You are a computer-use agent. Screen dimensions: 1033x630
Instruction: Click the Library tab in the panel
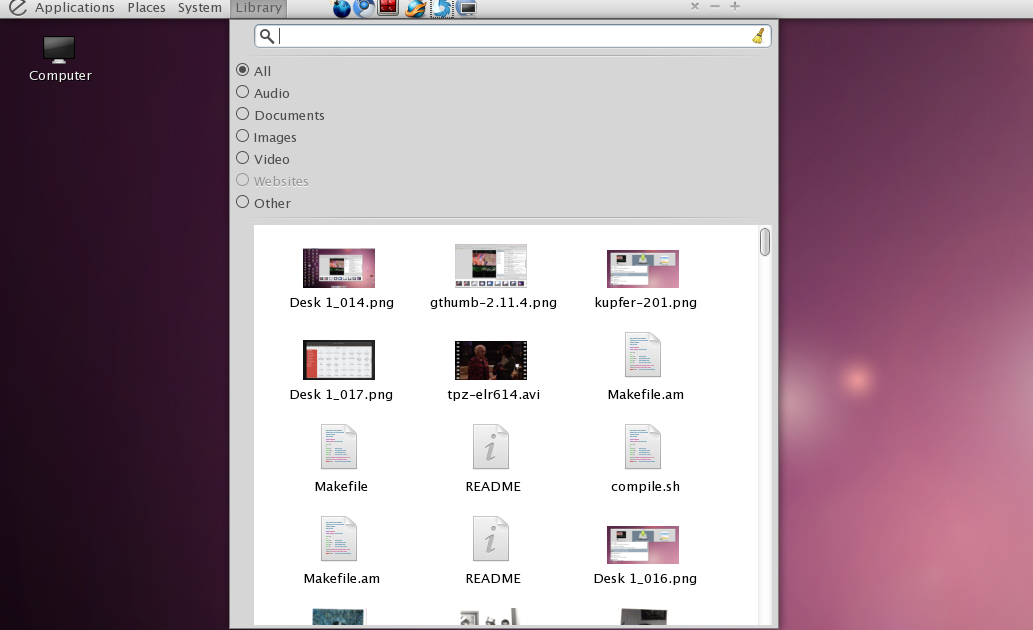click(x=257, y=7)
